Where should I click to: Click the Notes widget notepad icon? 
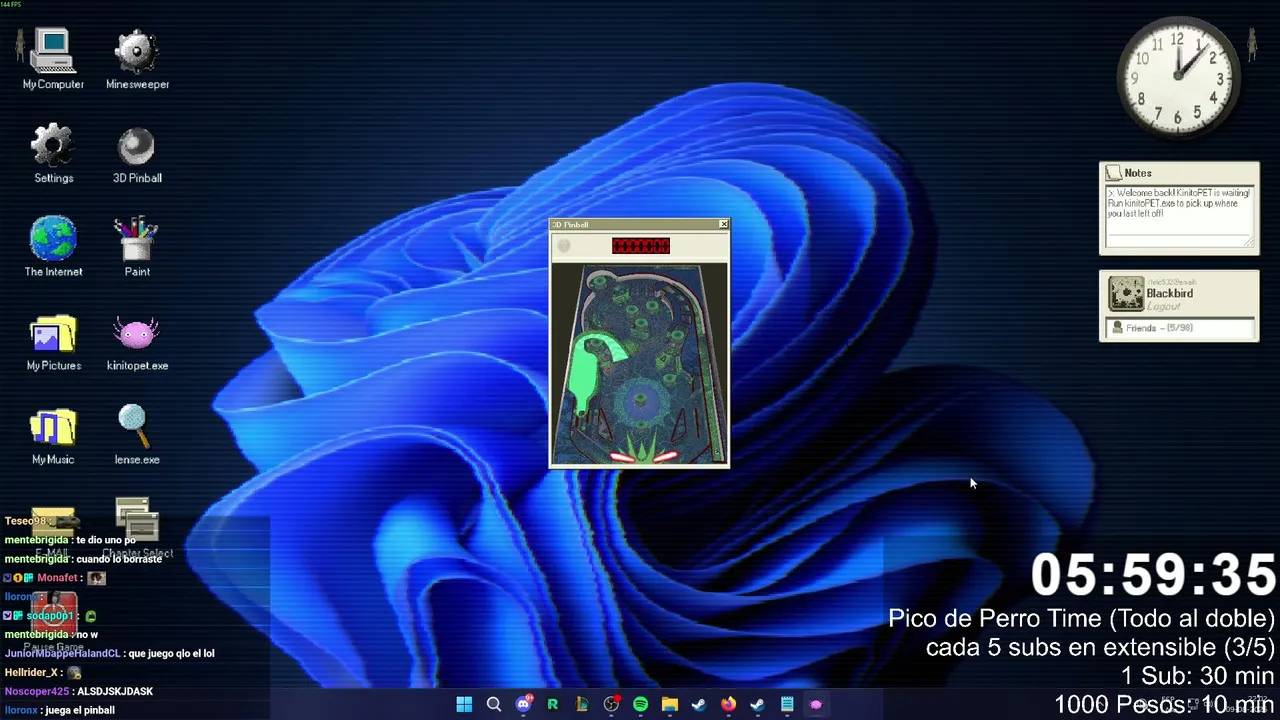1113,173
